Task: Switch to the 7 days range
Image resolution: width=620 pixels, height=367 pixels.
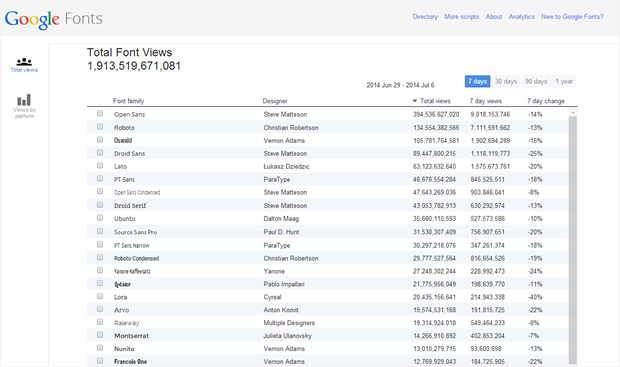Action: (477, 81)
